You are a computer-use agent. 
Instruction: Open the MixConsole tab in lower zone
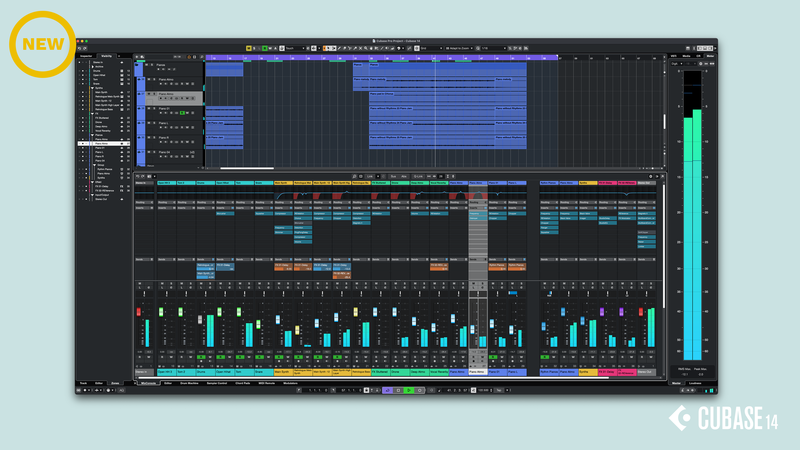148,383
